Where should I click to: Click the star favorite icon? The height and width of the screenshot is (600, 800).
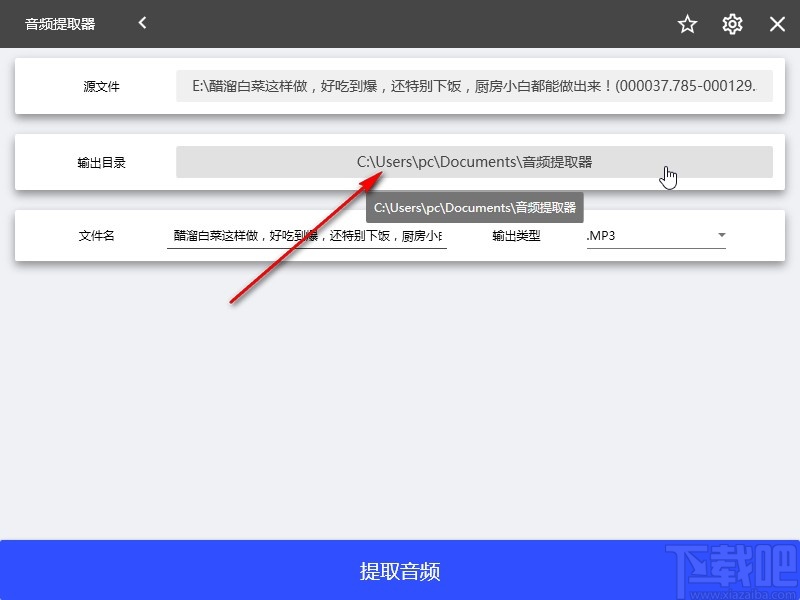[x=687, y=24]
